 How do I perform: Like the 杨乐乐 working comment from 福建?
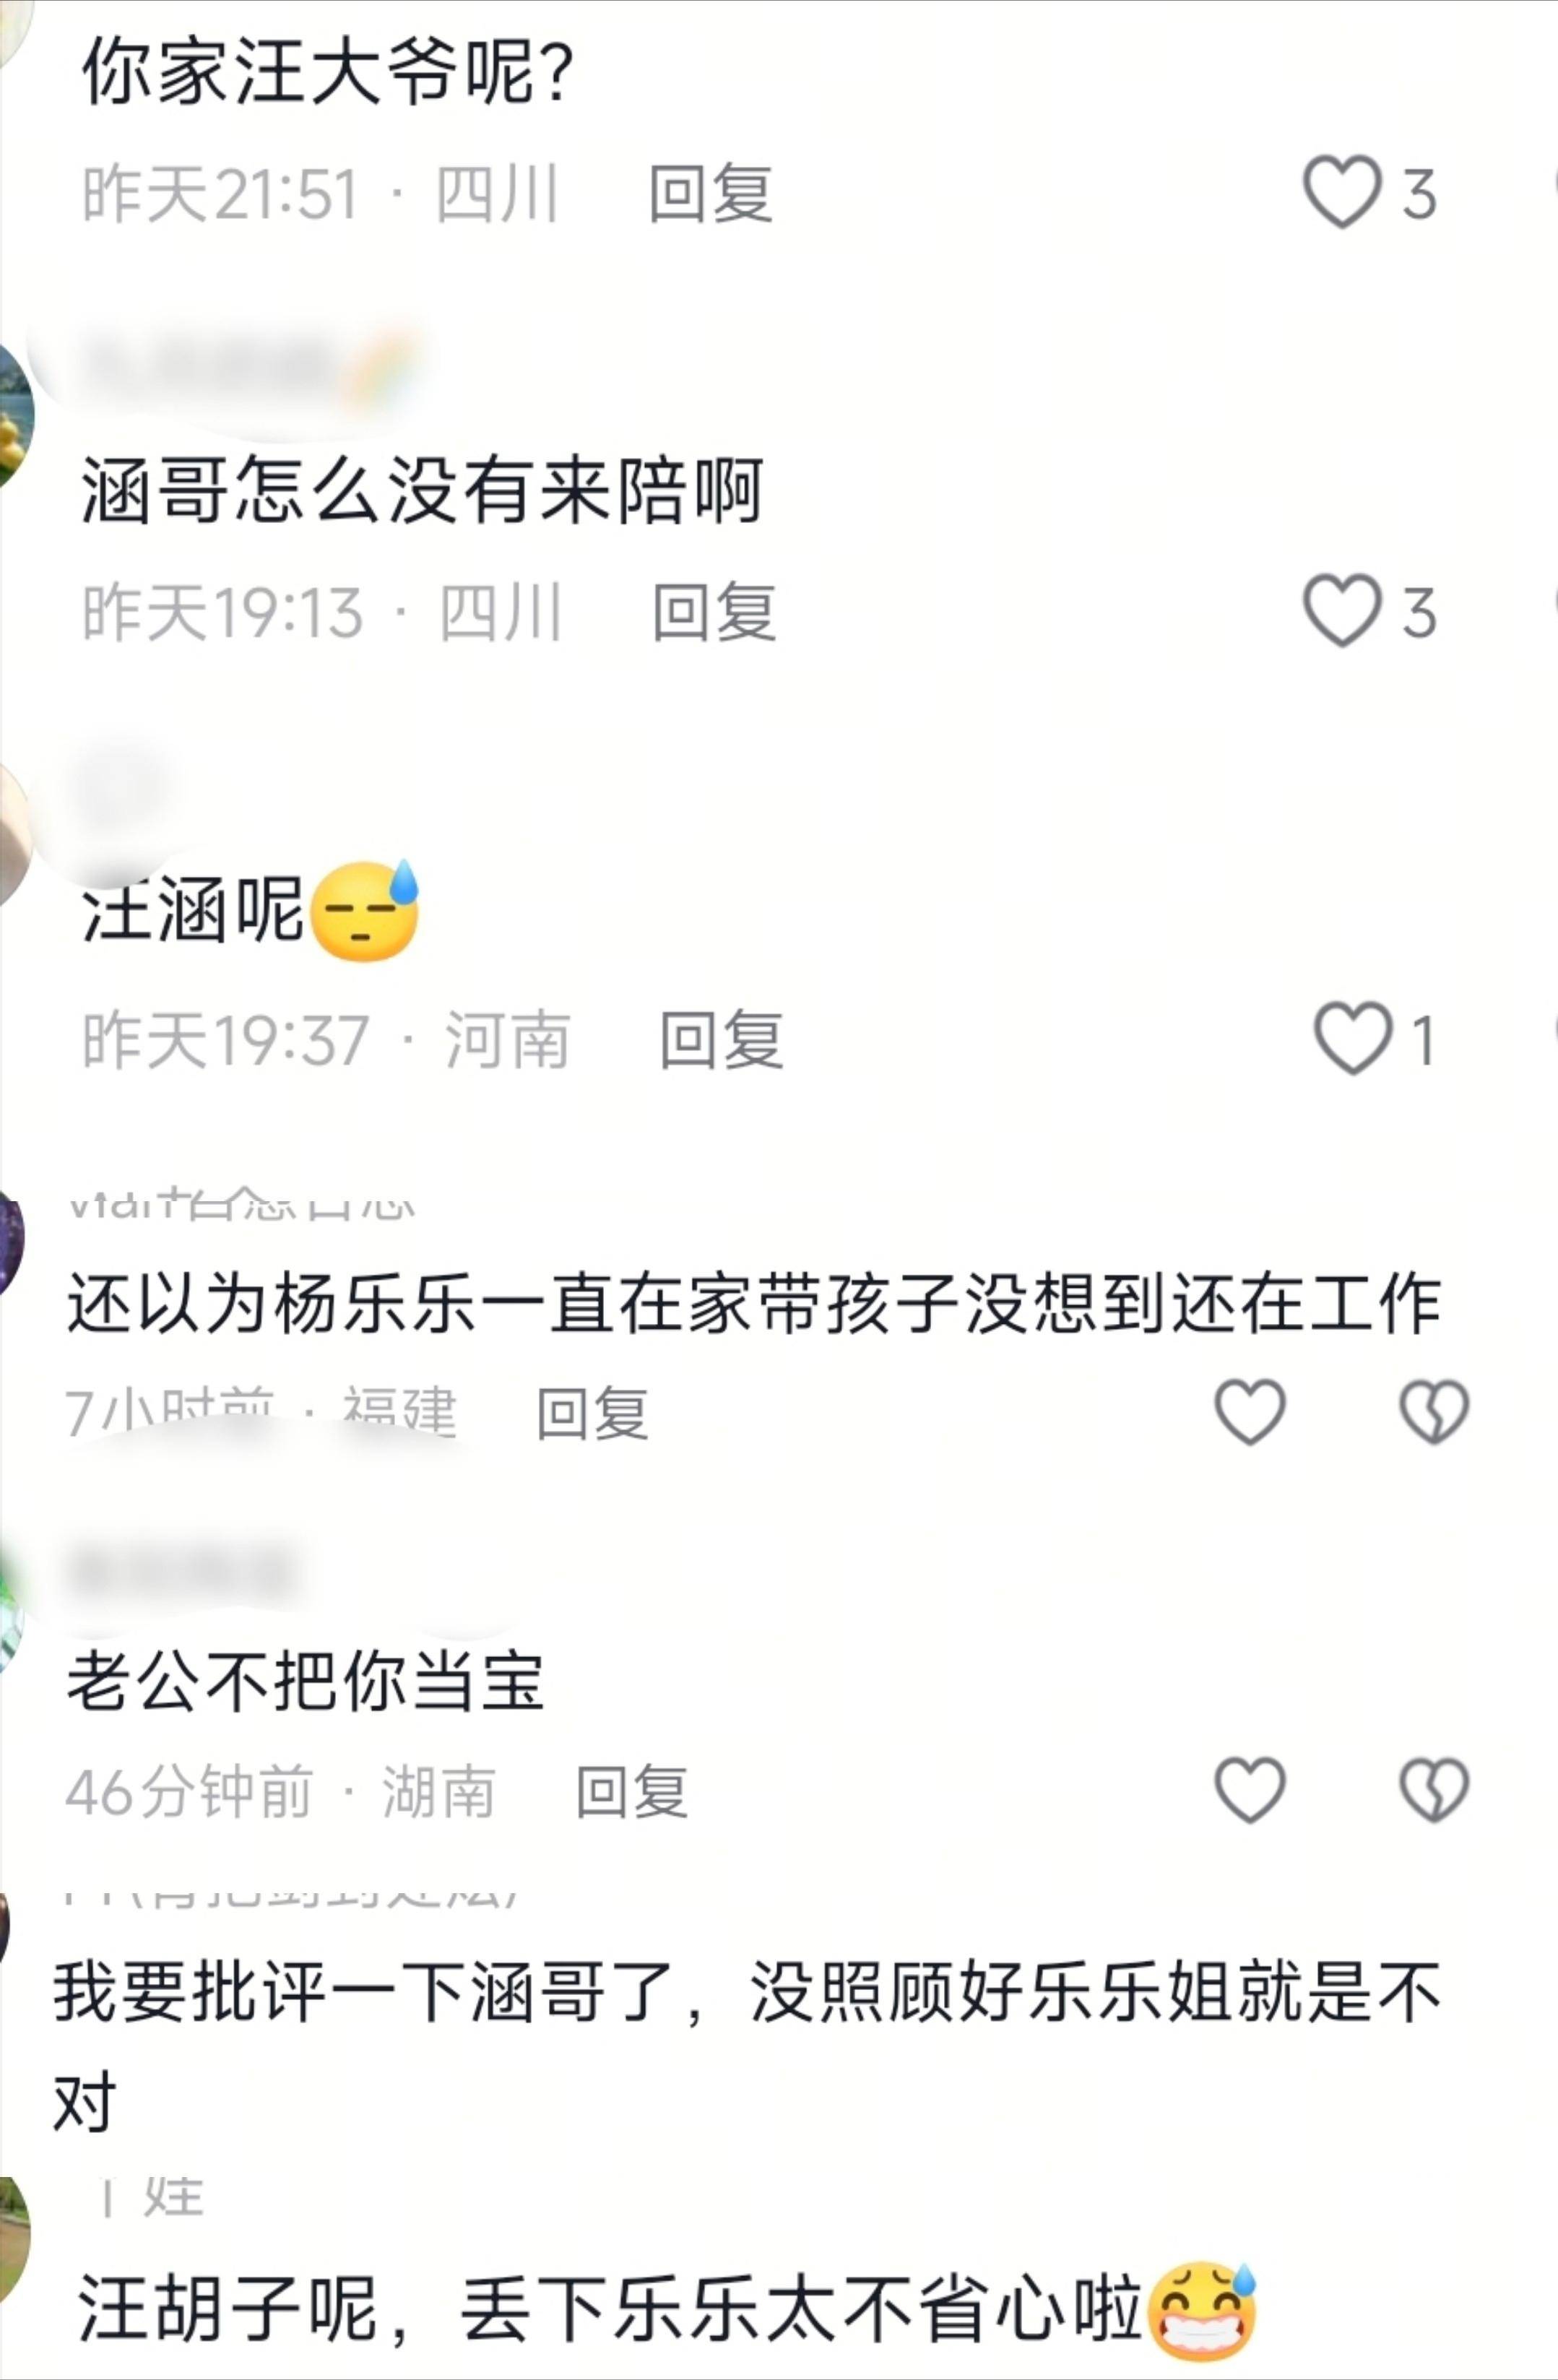click(1249, 1411)
